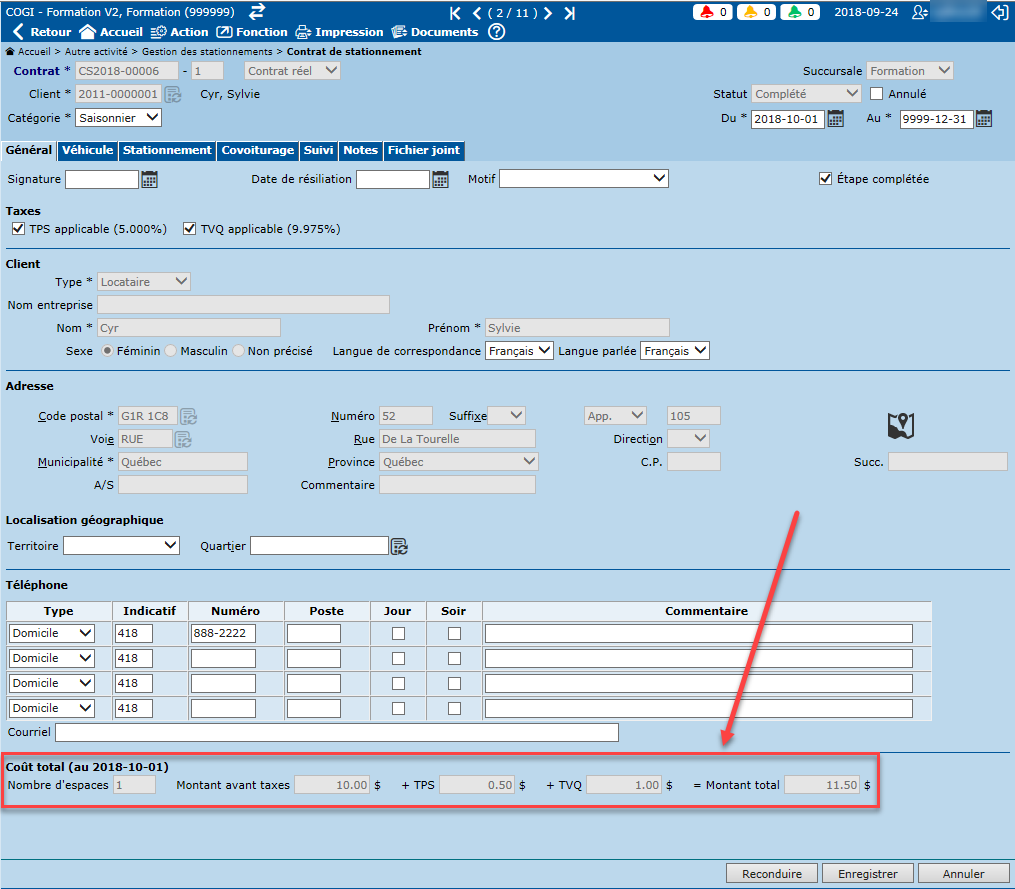Open calendar for Date de résiliation
1015x889 pixels.
441,180
